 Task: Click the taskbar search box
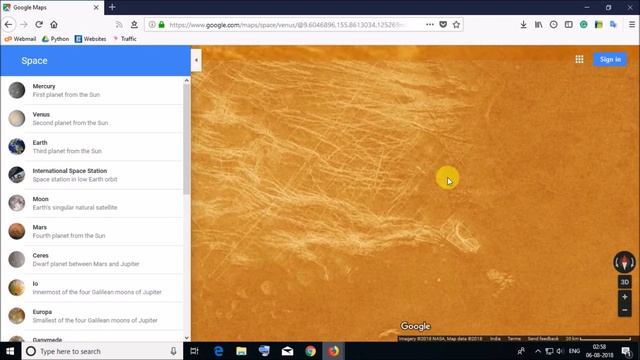(x=102, y=351)
